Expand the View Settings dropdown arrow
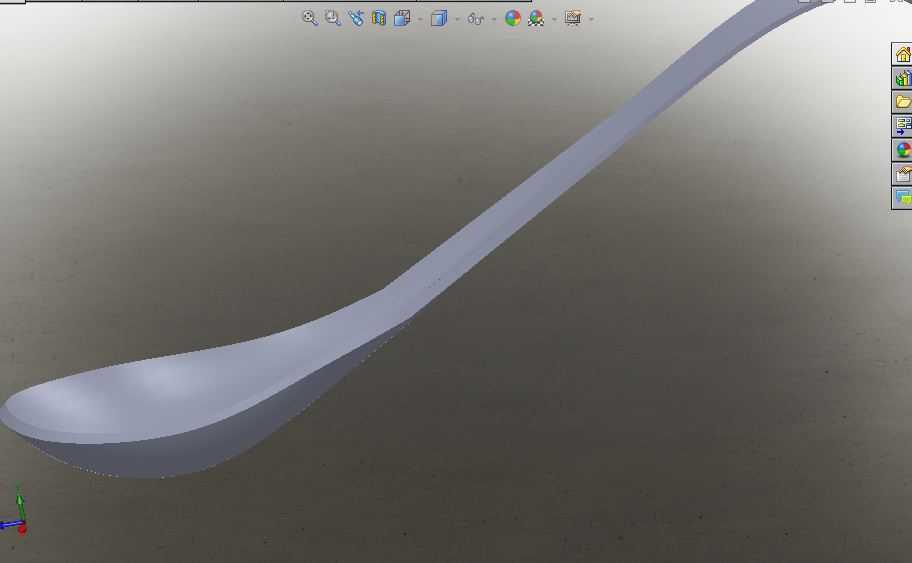The height and width of the screenshot is (563, 912). (x=592, y=19)
